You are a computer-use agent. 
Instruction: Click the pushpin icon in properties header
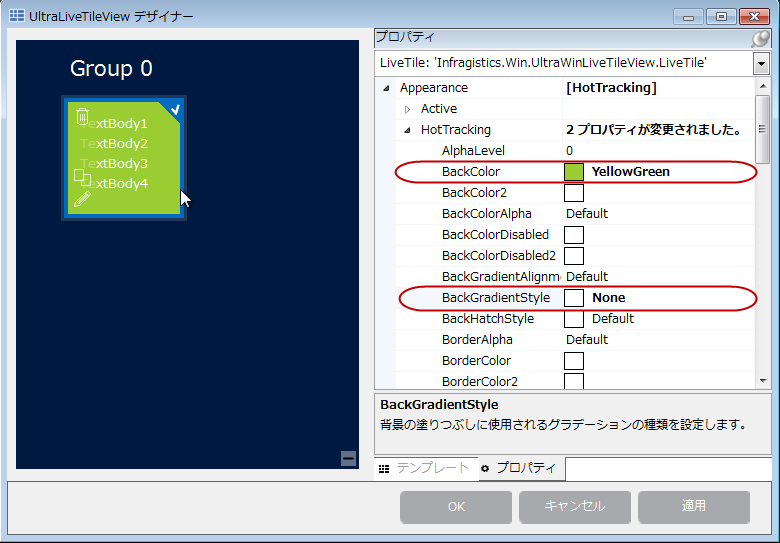[x=760, y=38]
